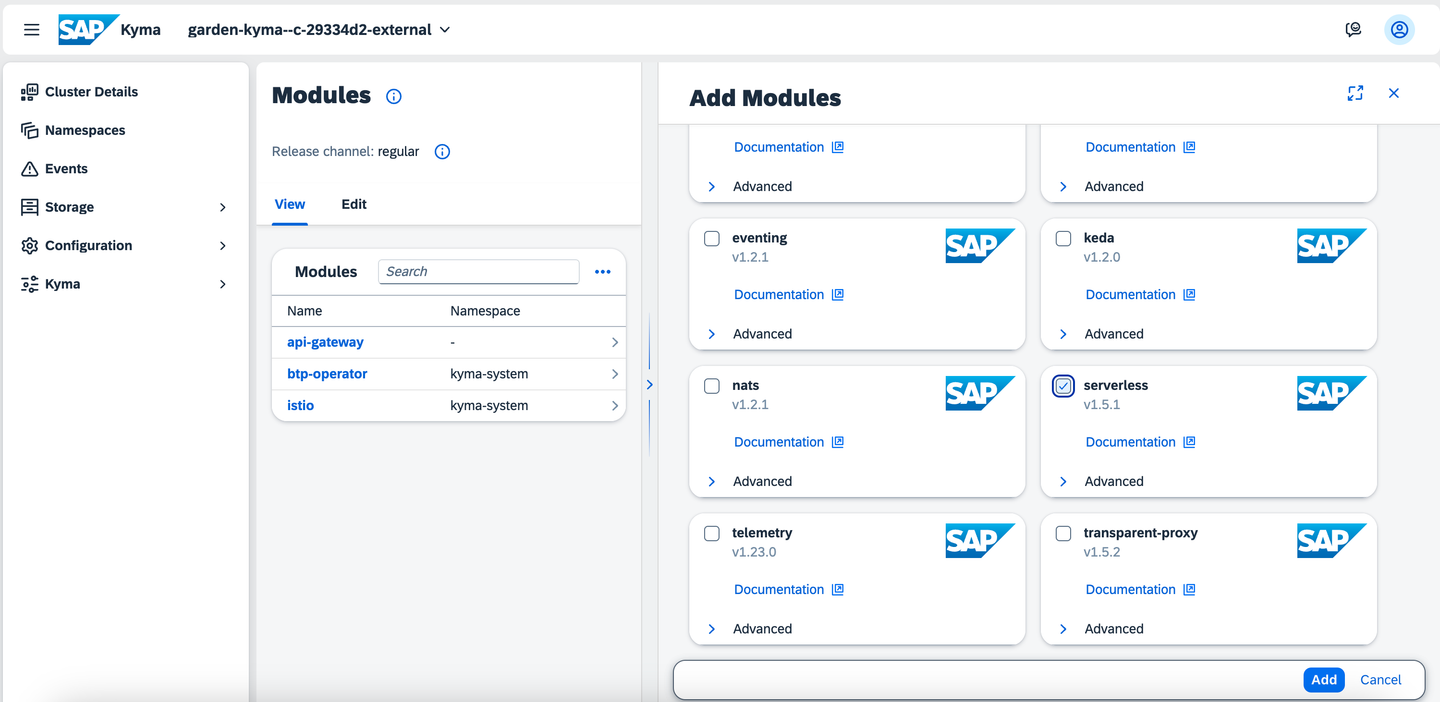1440x702 pixels.
Task: Toggle full screen for Add Modules panel
Action: pyautogui.click(x=1355, y=93)
